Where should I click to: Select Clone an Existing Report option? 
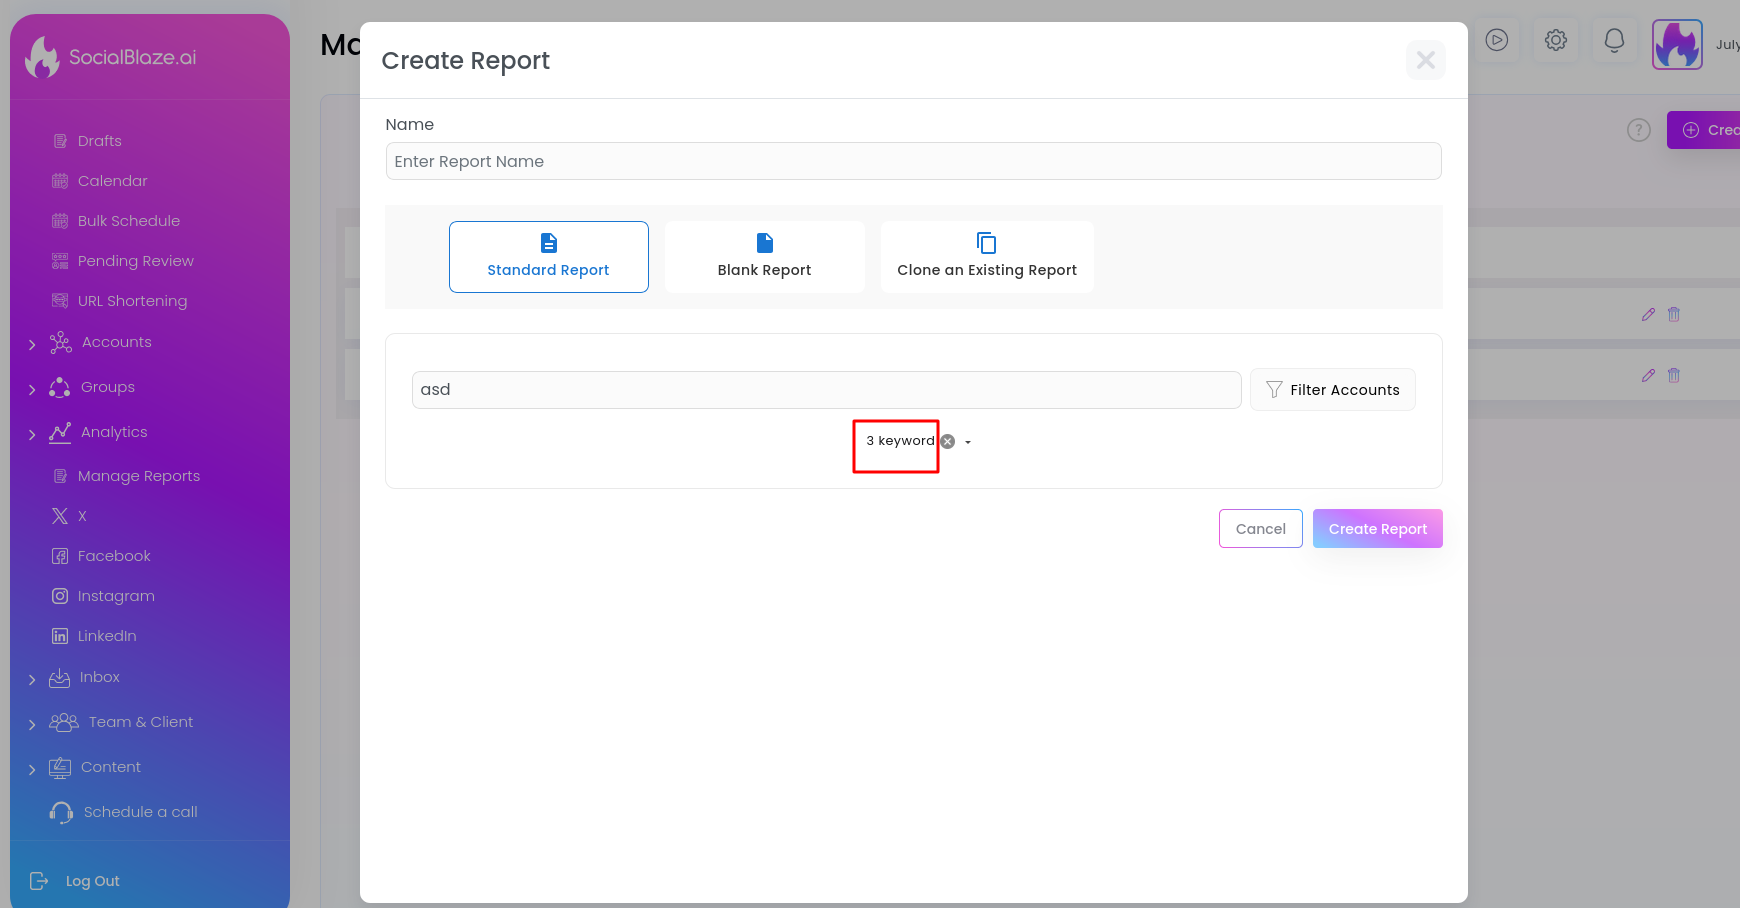click(987, 257)
